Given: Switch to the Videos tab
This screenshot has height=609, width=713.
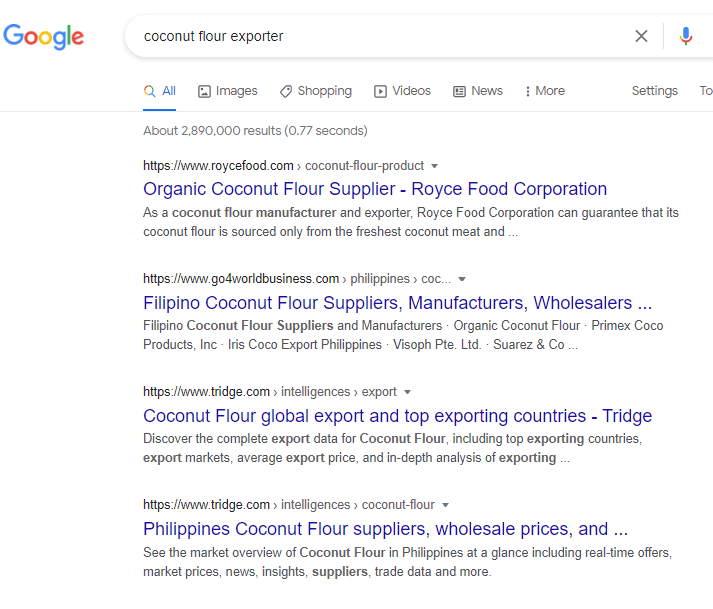Looking at the screenshot, I should click(402, 91).
